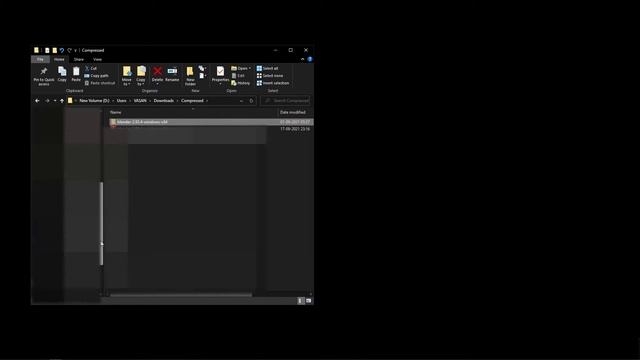This screenshot has width=640, height=360.
Task: Open the File menu tab
Action: (x=40, y=59)
